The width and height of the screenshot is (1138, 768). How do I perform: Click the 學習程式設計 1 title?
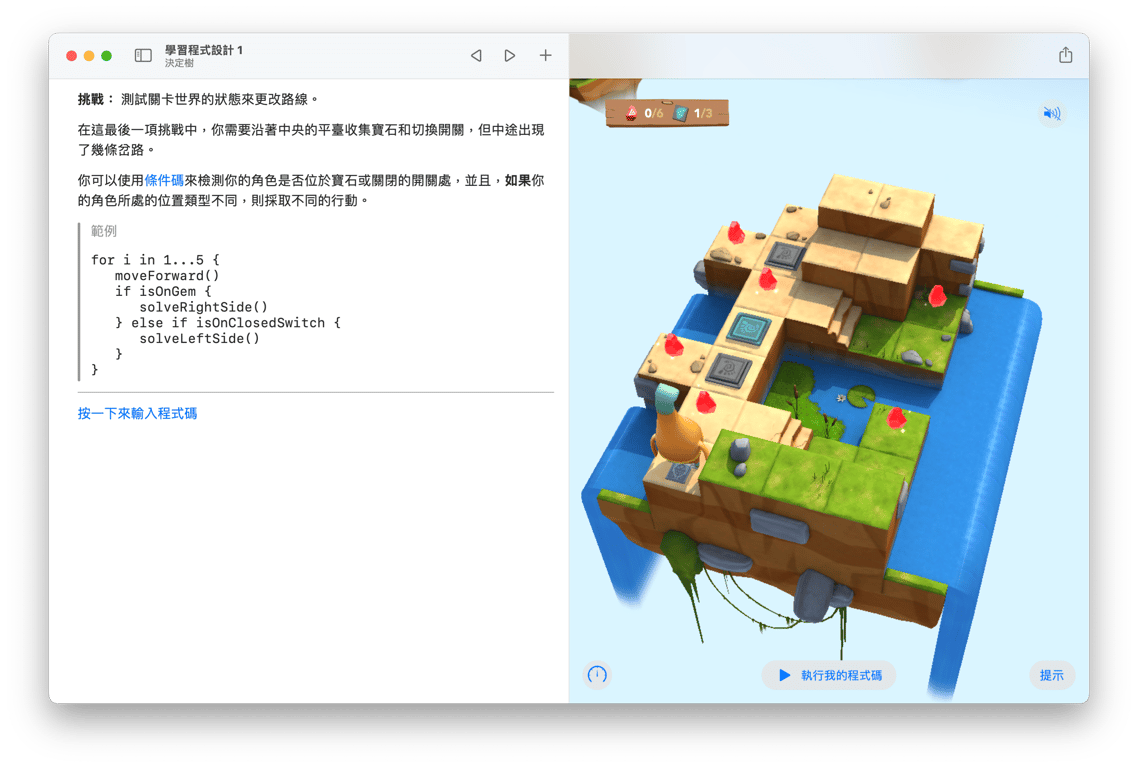(204, 50)
